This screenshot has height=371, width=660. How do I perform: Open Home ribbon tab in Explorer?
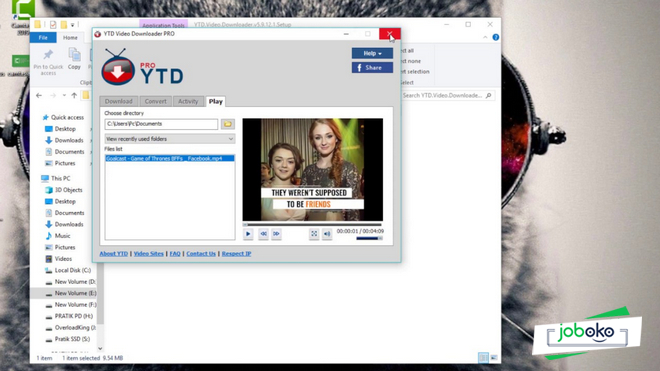[x=70, y=37]
